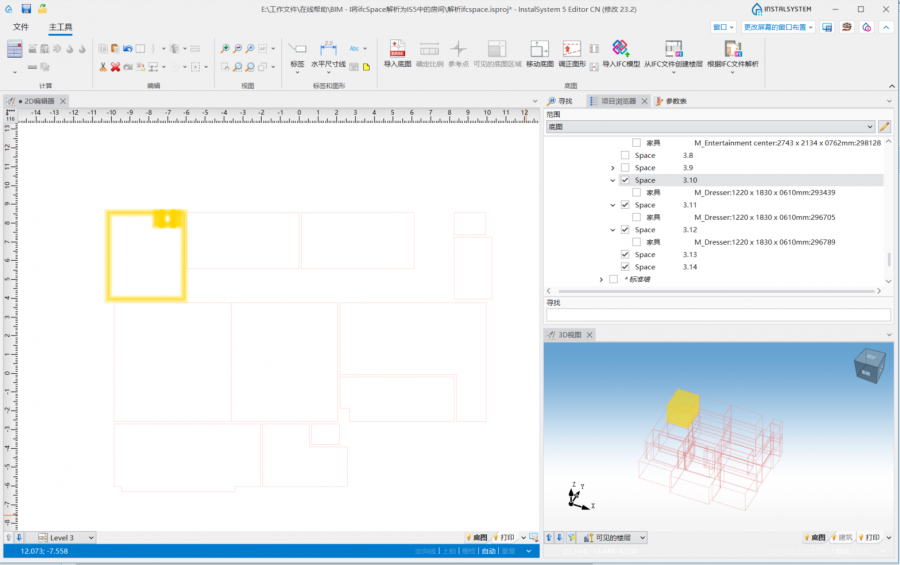Open the 文件 menu
Image resolution: width=900 pixels, height=565 pixels.
[x=21, y=27]
